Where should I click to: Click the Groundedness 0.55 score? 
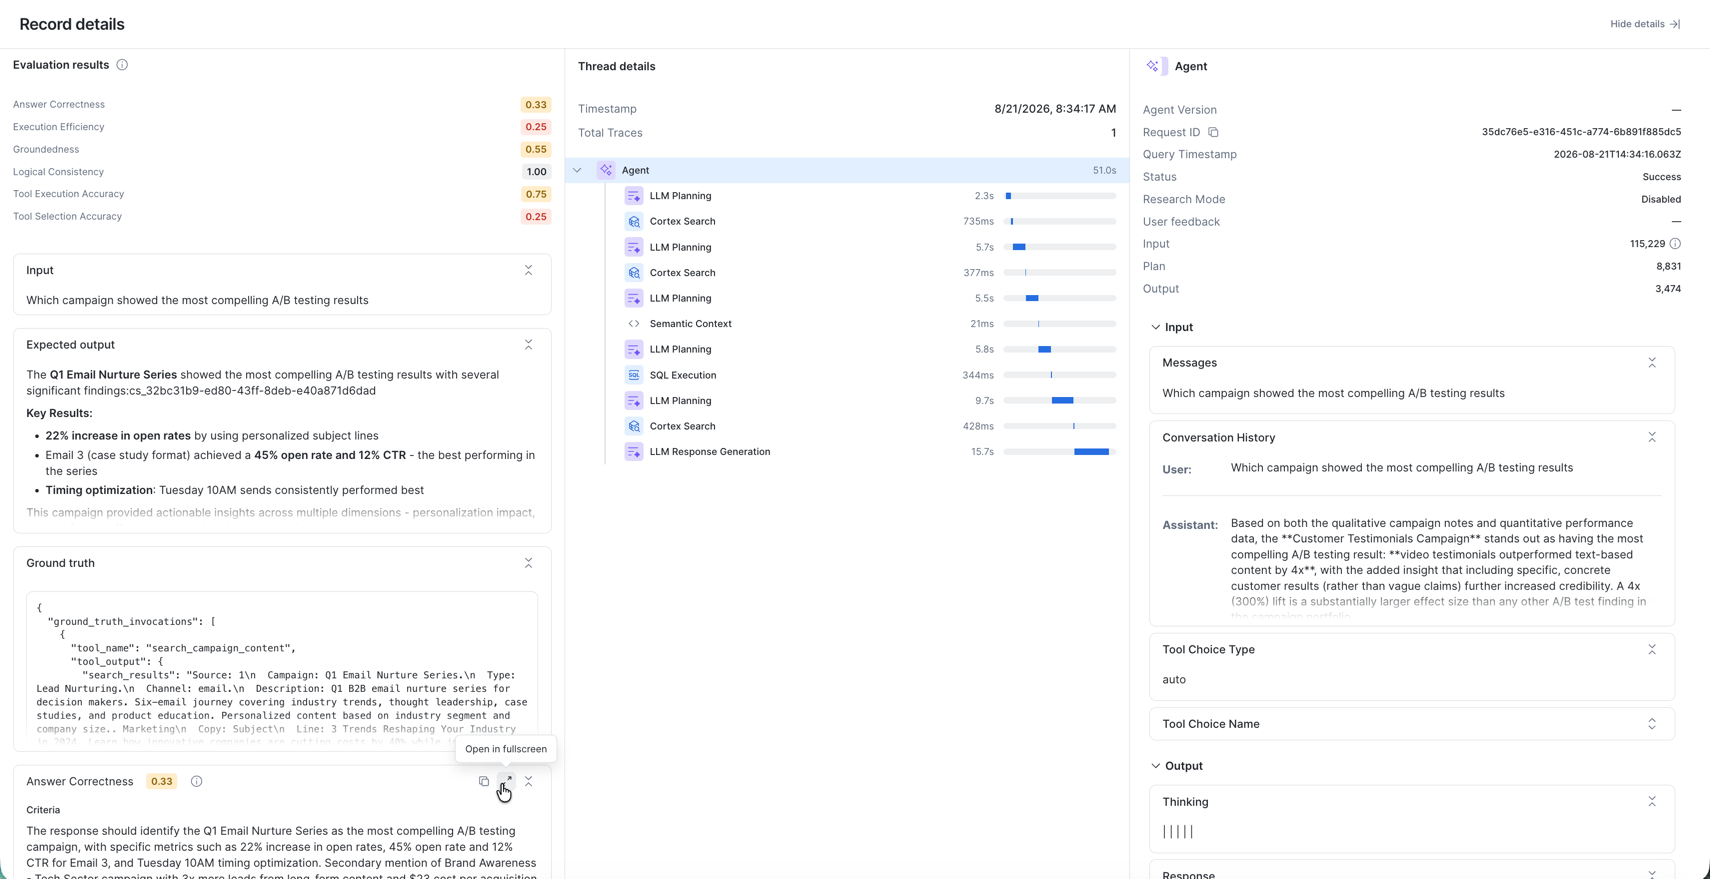click(536, 150)
